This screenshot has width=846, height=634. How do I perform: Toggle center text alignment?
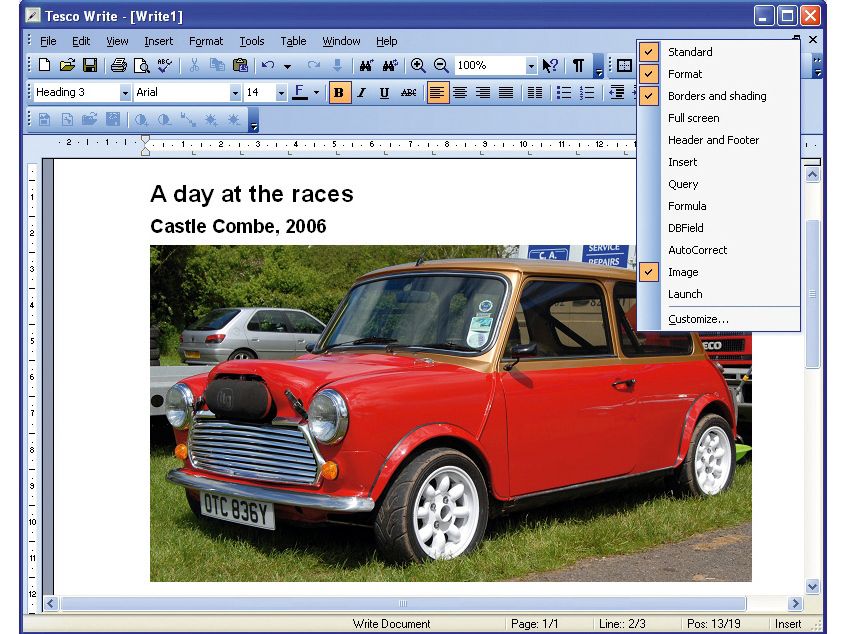(x=460, y=93)
